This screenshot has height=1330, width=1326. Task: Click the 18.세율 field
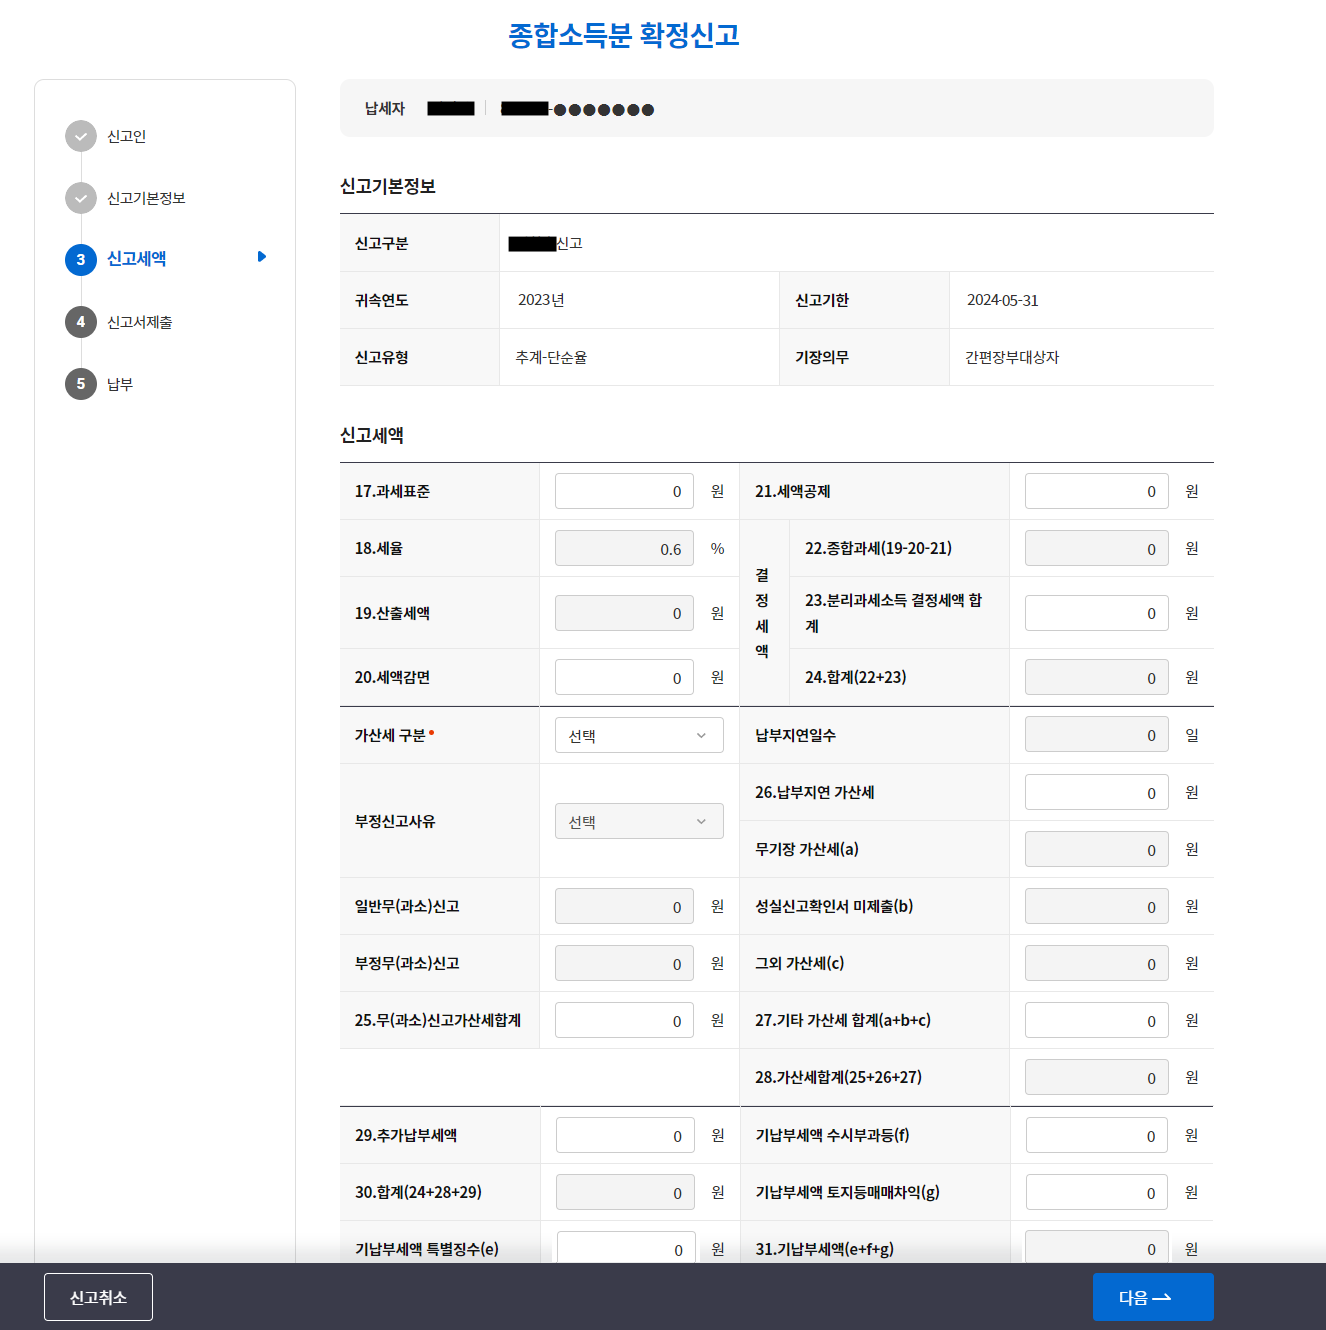(624, 548)
